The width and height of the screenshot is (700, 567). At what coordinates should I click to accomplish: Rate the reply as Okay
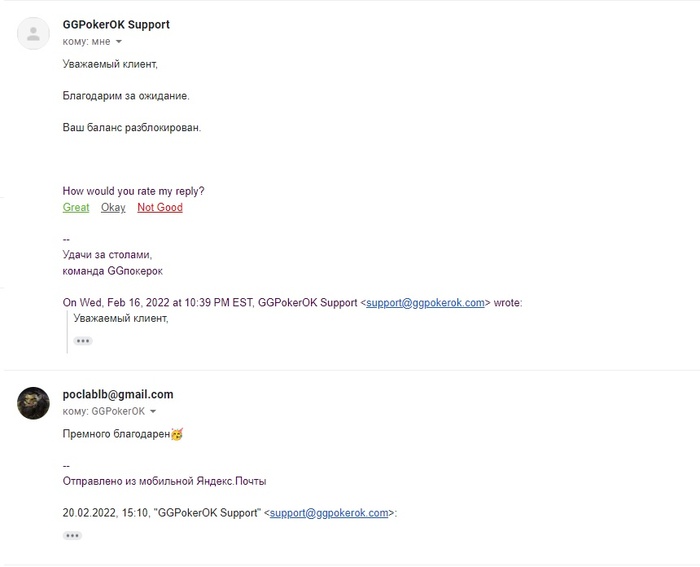(x=113, y=208)
